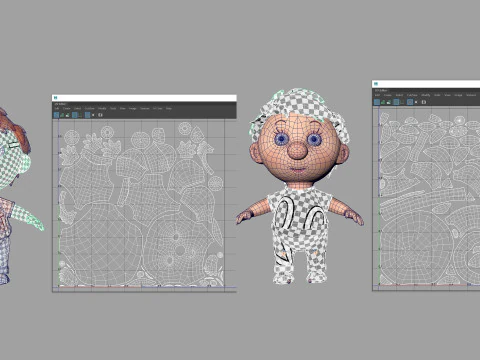The image size is (480, 360).
Task: Click the white X icon in right UV Editor toolbar
Action: pos(416,102)
